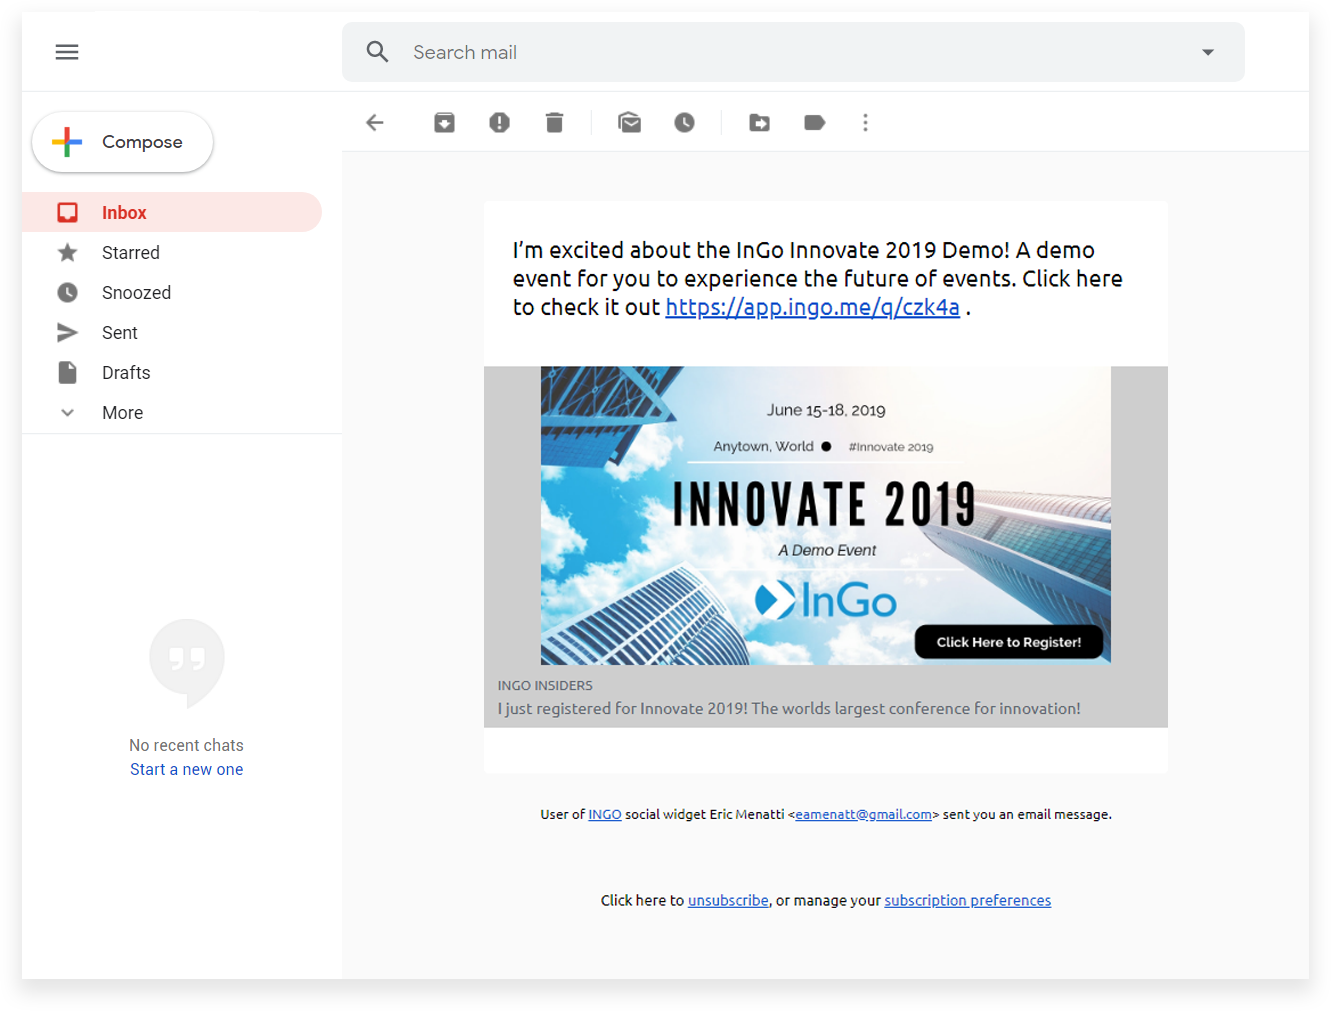Click the Compose button
This screenshot has width=1331, height=1011.
pyautogui.click(x=122, y=142)
